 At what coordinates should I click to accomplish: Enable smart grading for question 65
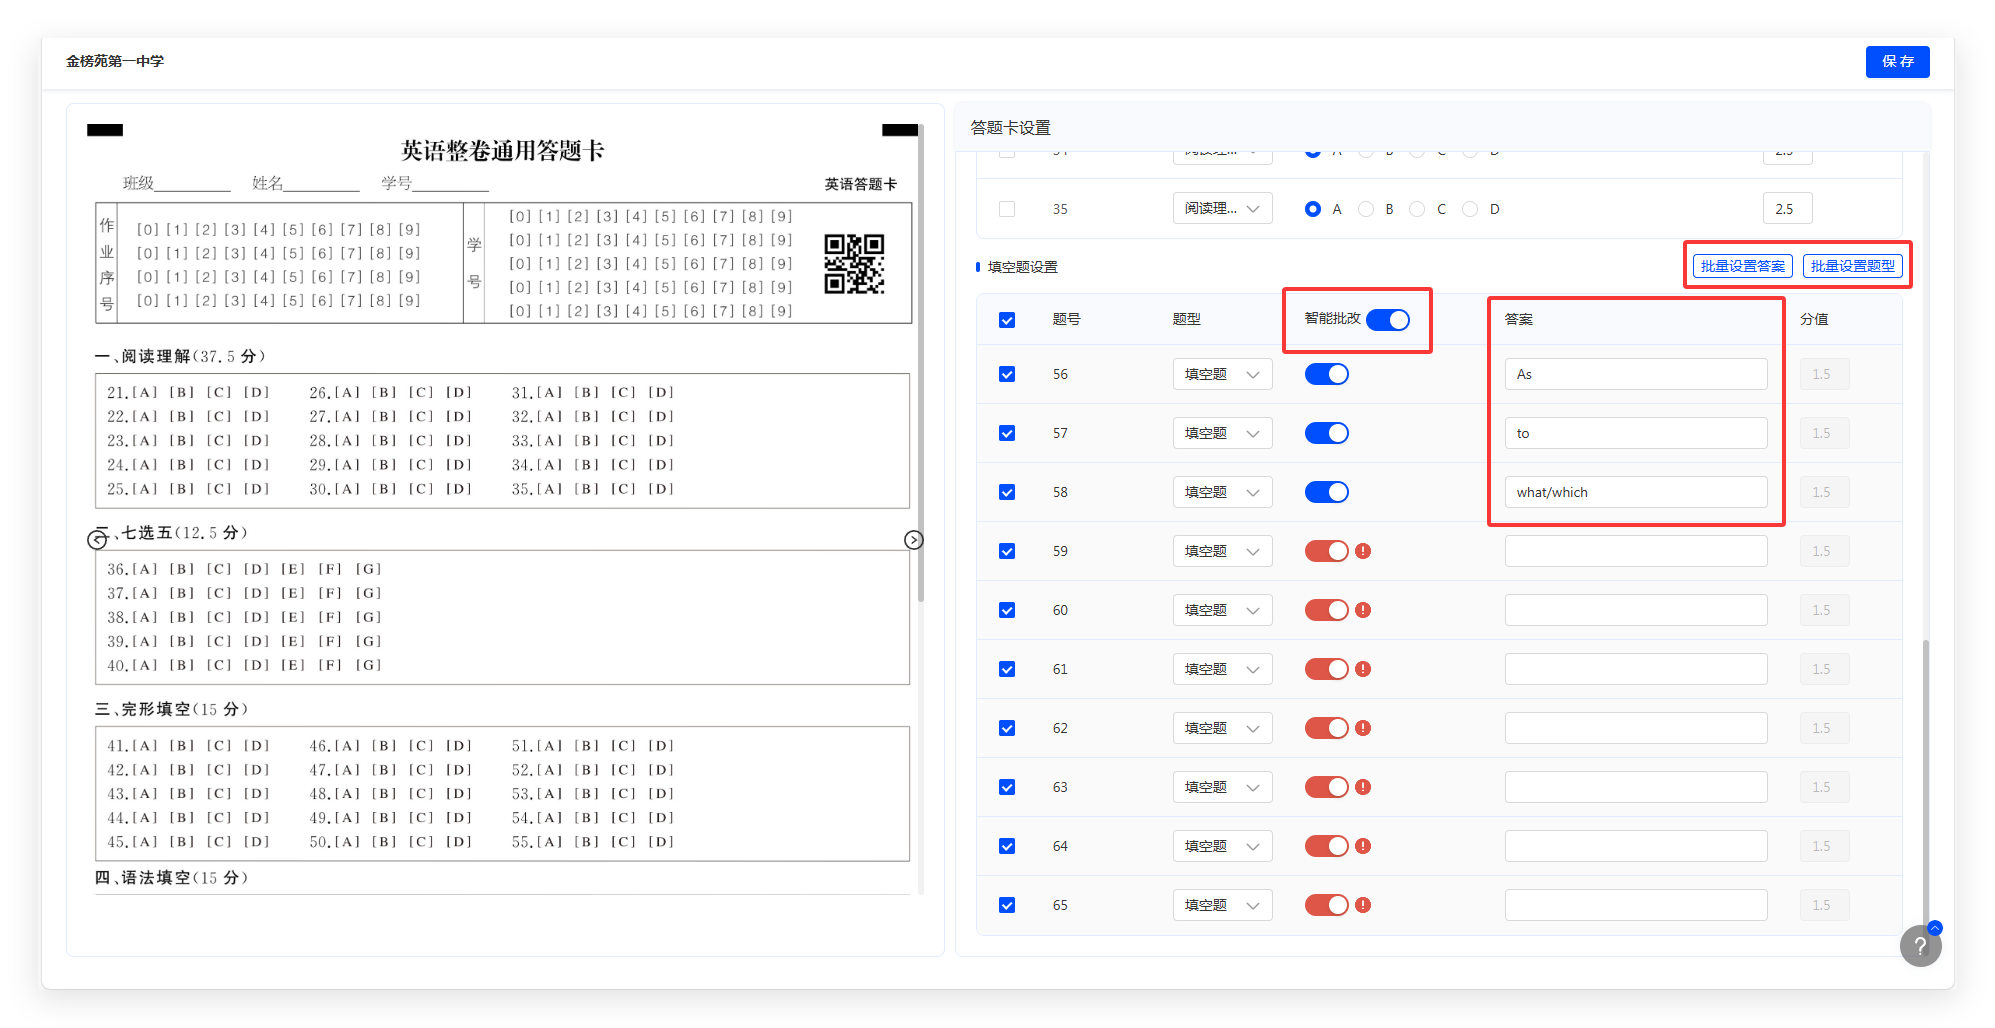point(1327,905)
